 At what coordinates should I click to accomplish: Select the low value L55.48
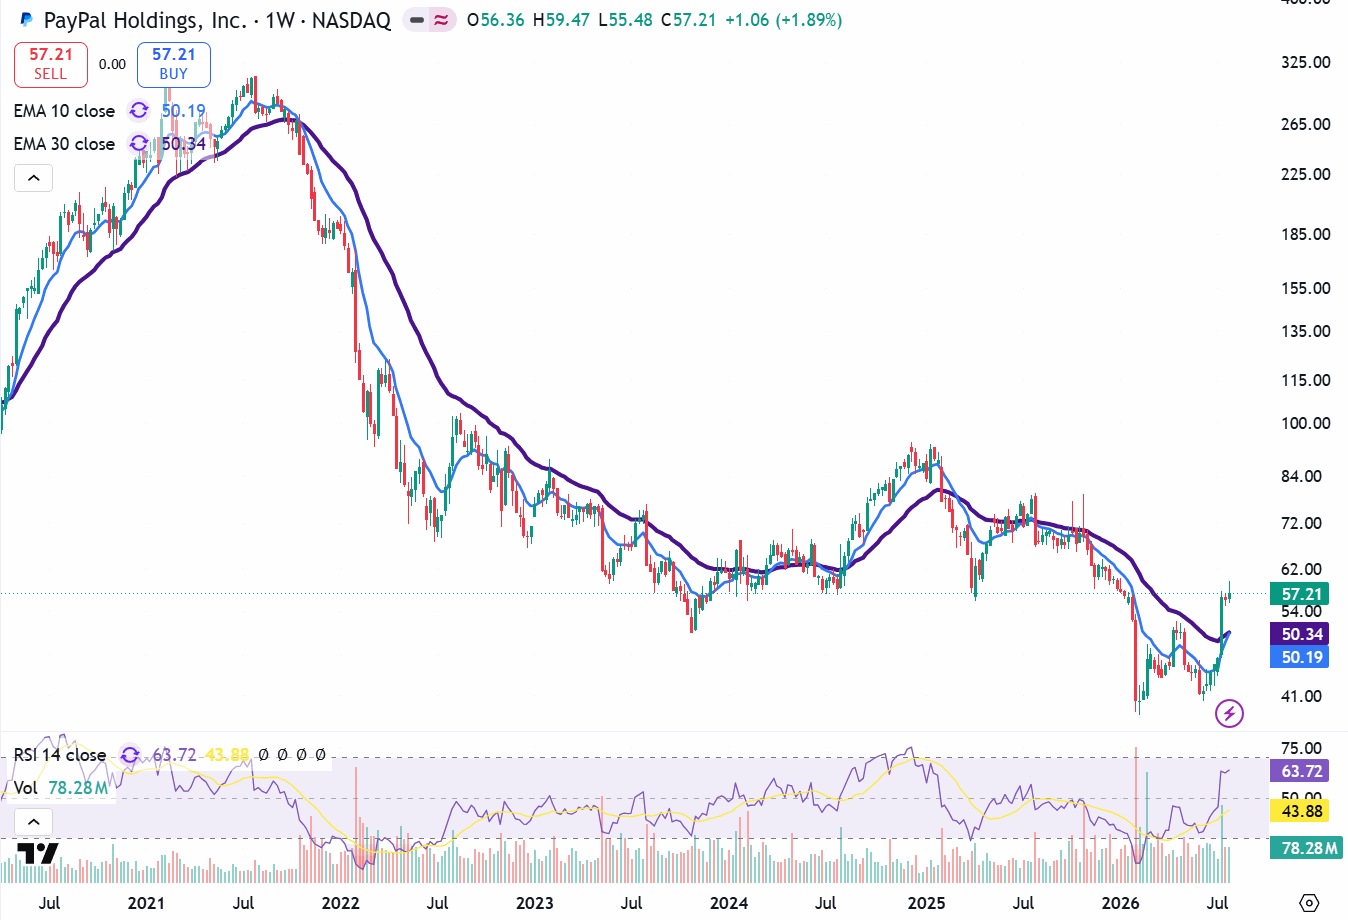[625, 20]
